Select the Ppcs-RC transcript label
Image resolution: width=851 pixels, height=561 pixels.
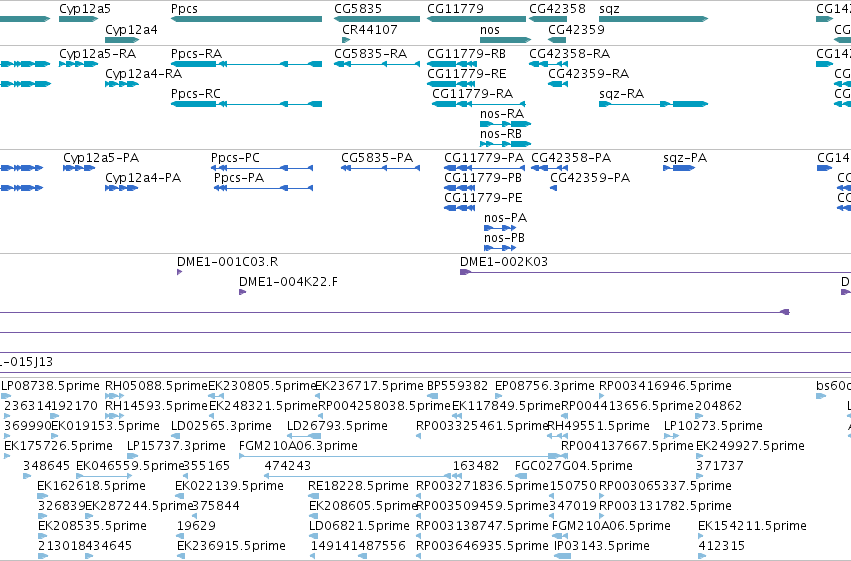(x=196, y=94)
